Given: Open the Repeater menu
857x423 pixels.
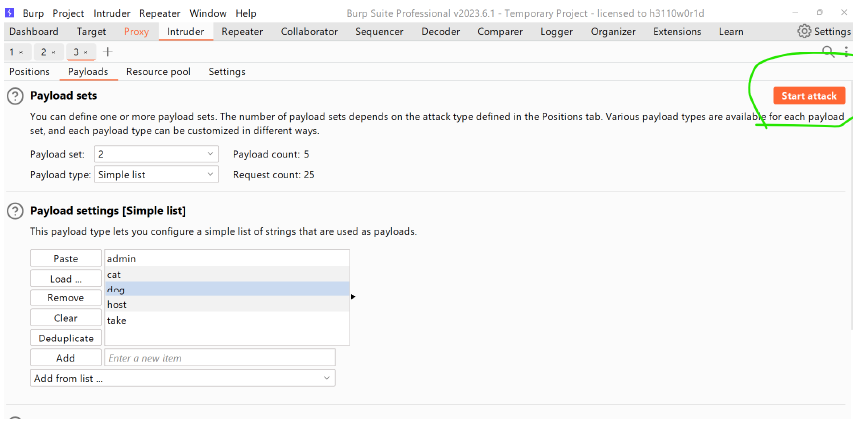Looking at the screenshot, I should (x=160, y=13).
